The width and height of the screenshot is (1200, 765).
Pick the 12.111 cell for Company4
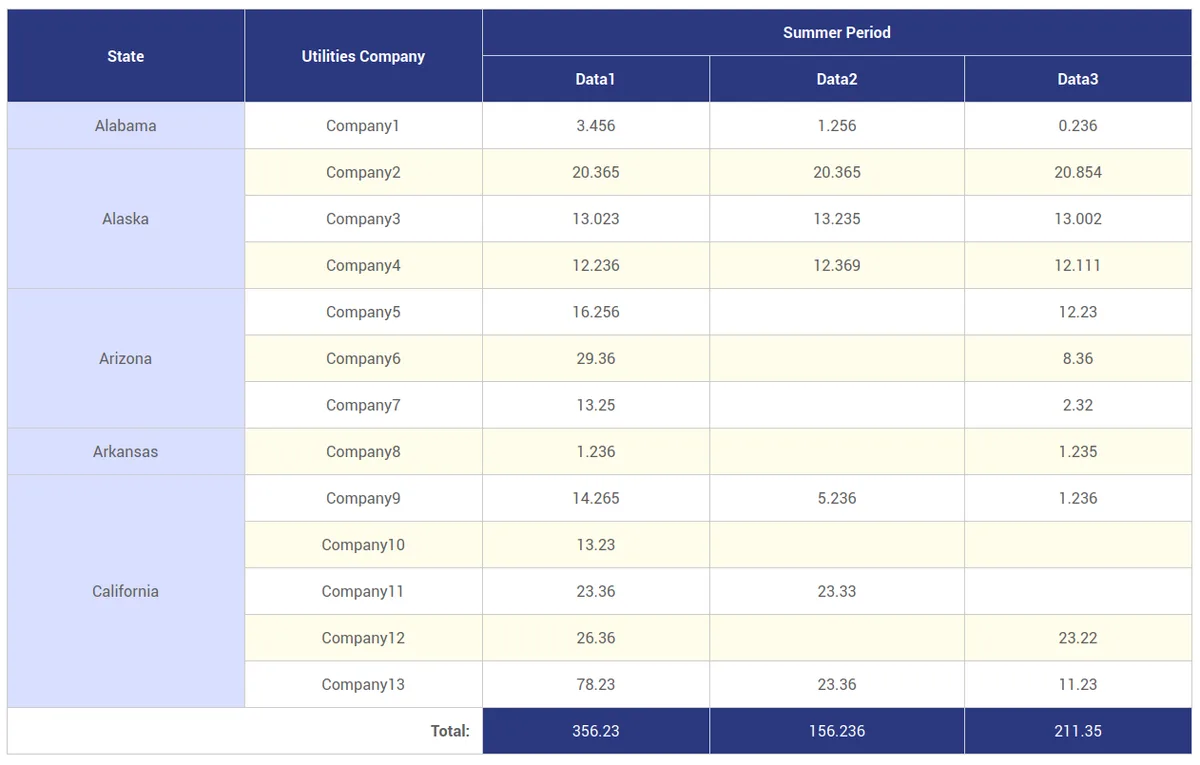(x=1078, y=265)
